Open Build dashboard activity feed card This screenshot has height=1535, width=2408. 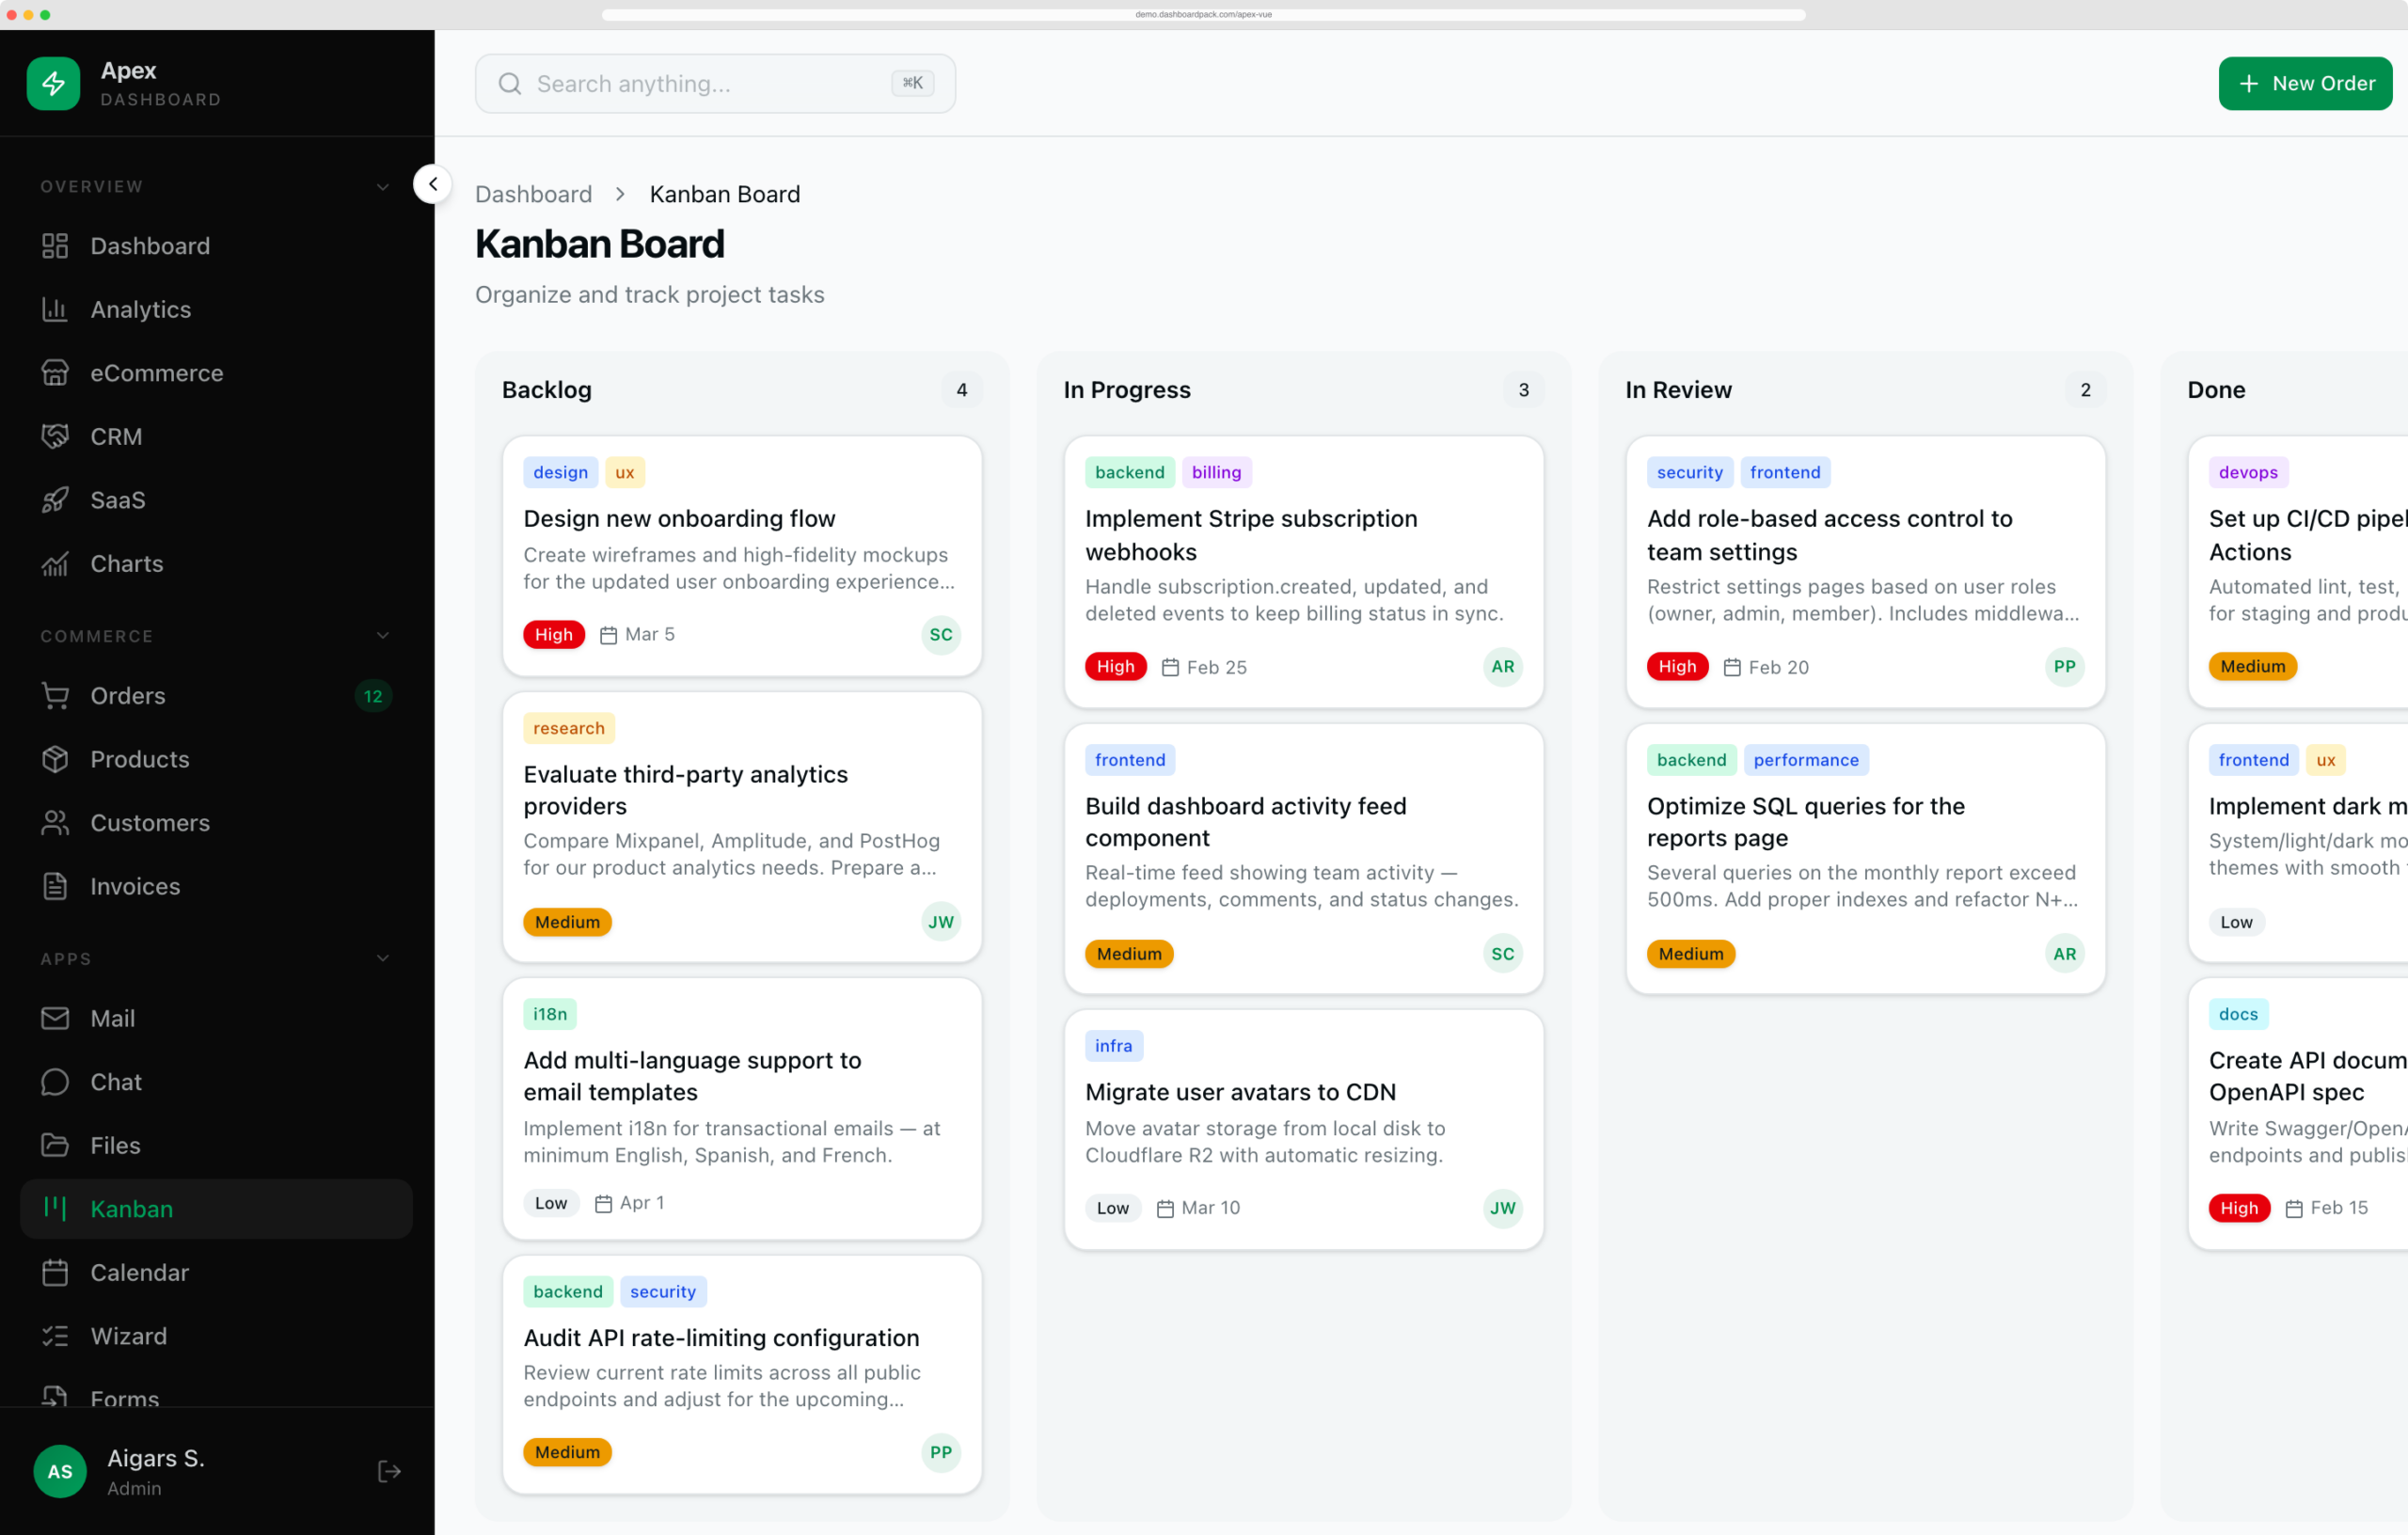[x=1304, y=859]
